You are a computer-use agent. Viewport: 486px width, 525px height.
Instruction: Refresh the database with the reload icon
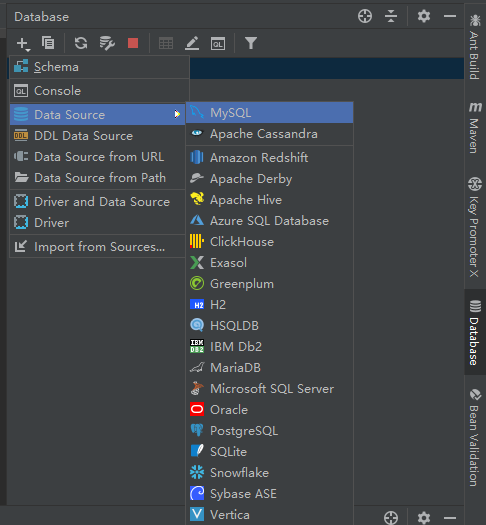point(81,43)
